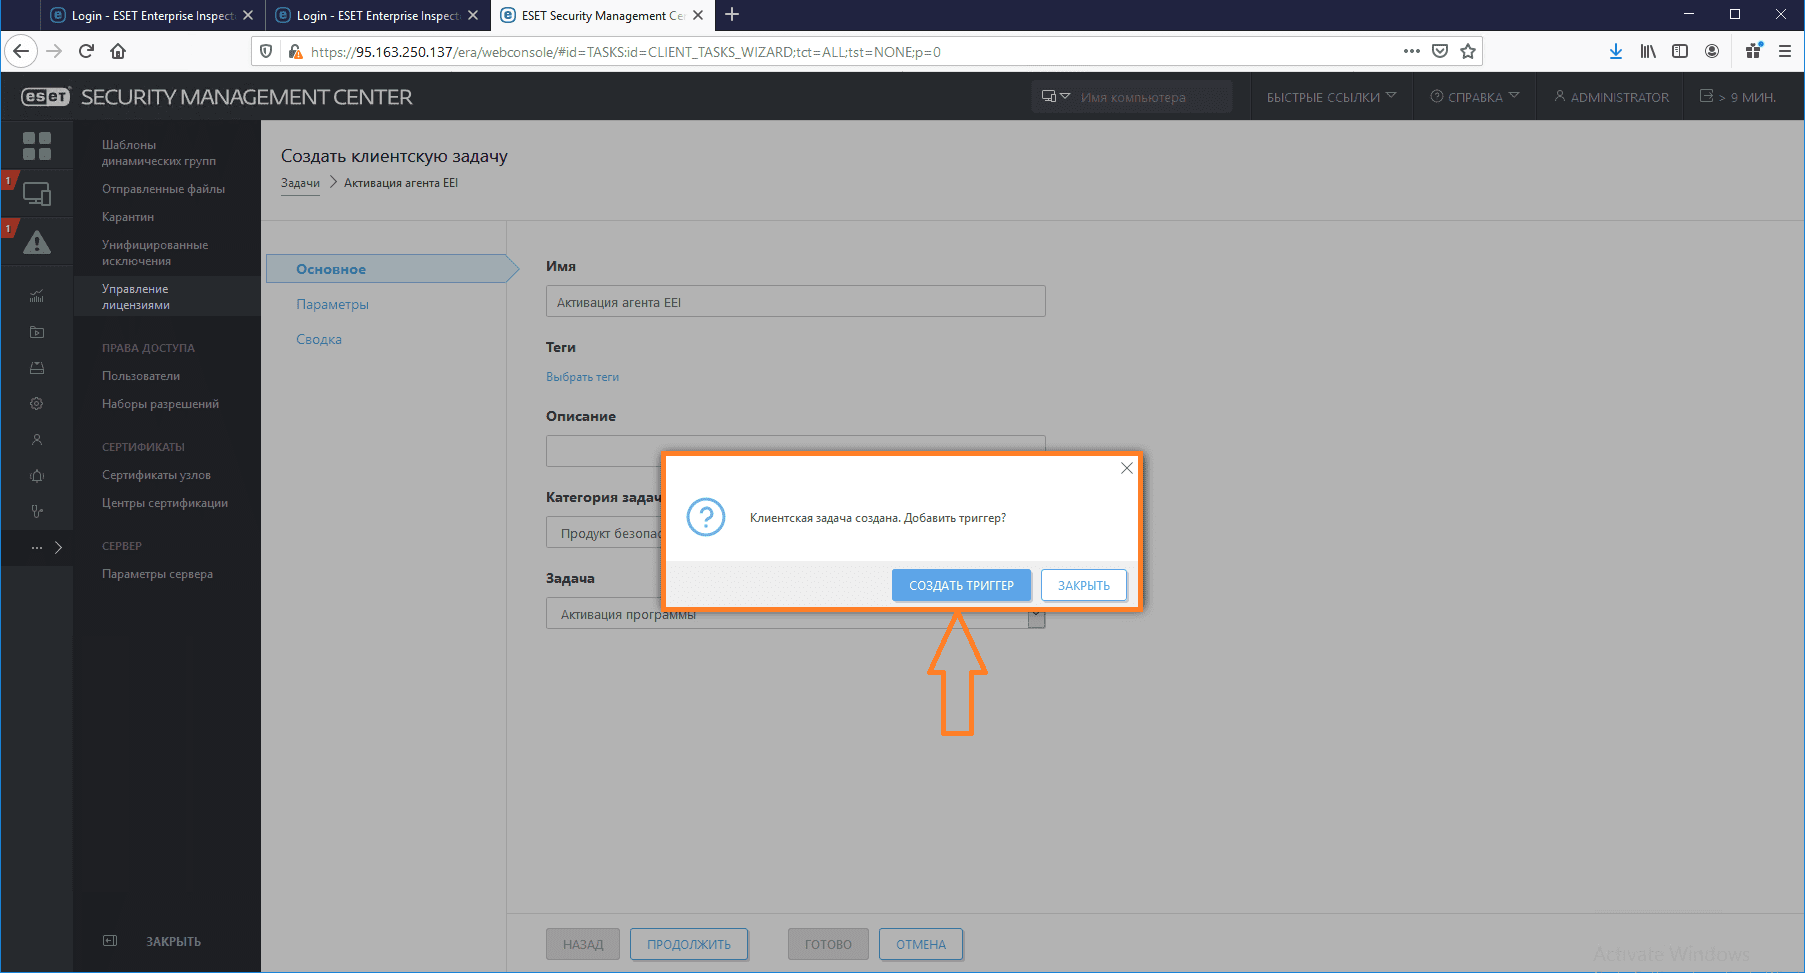Click tracking protection shield icon
The width and height of the screenshot is (1805, 973).
point(266,51)
